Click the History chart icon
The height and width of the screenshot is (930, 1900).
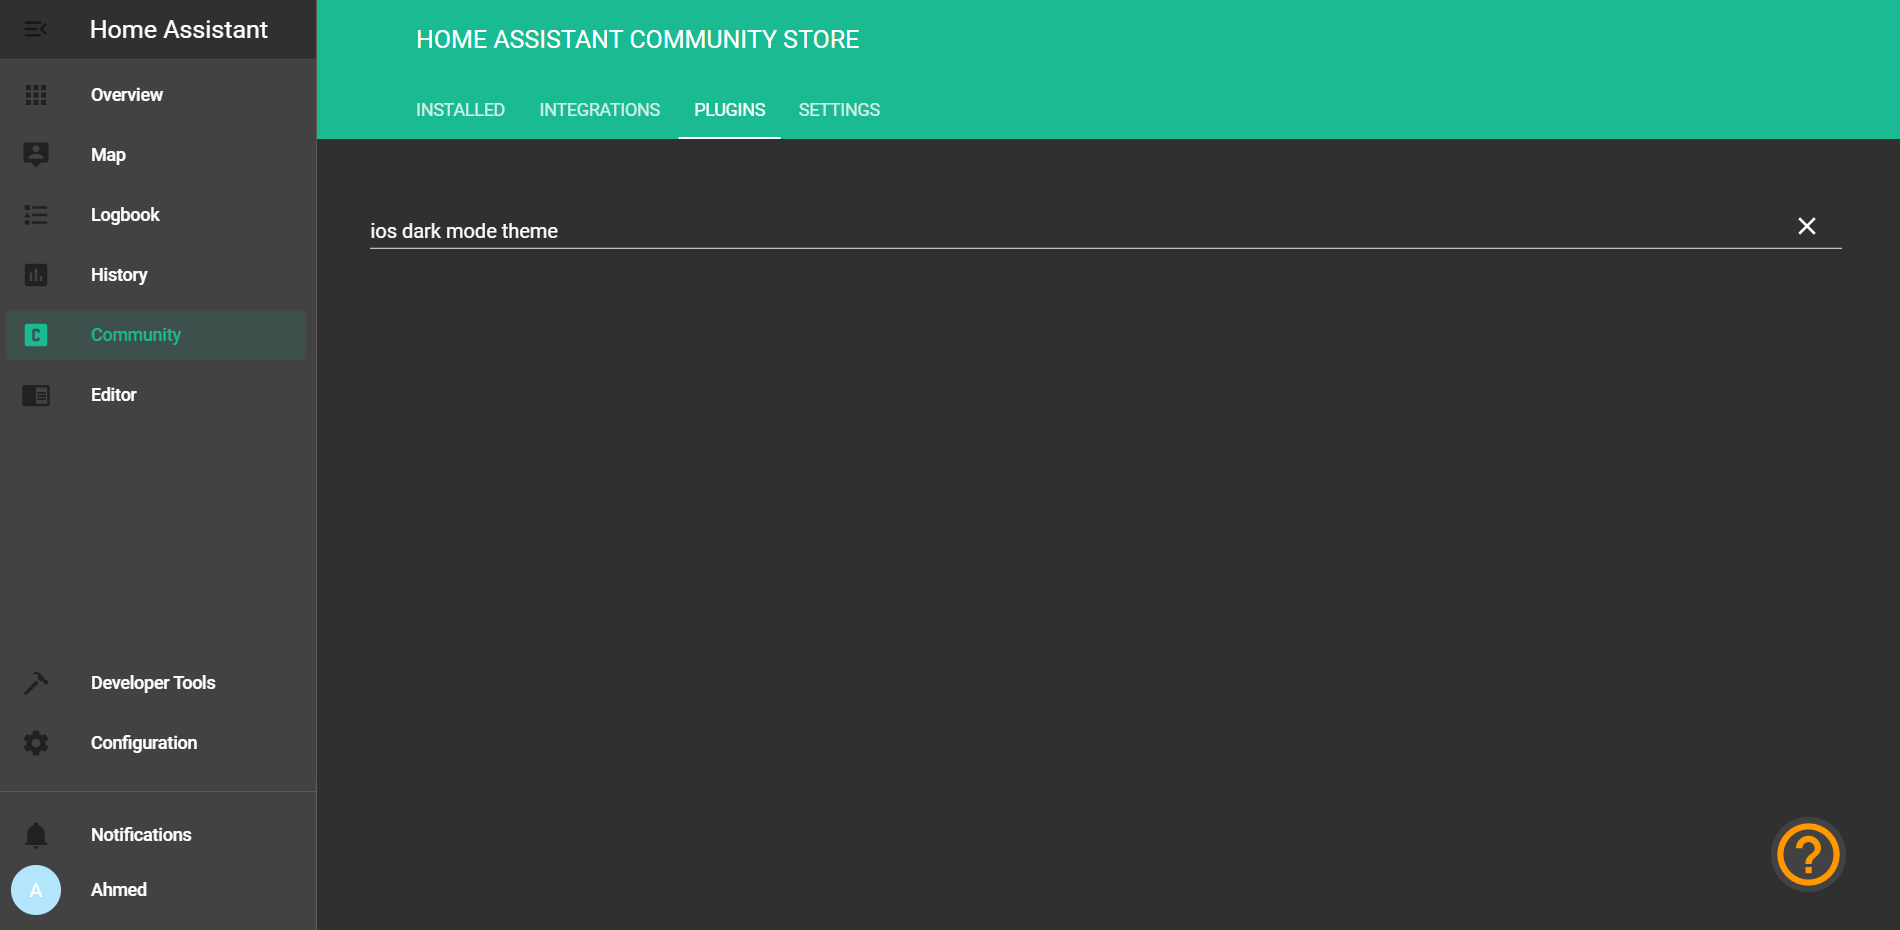(x=36, y=275)
